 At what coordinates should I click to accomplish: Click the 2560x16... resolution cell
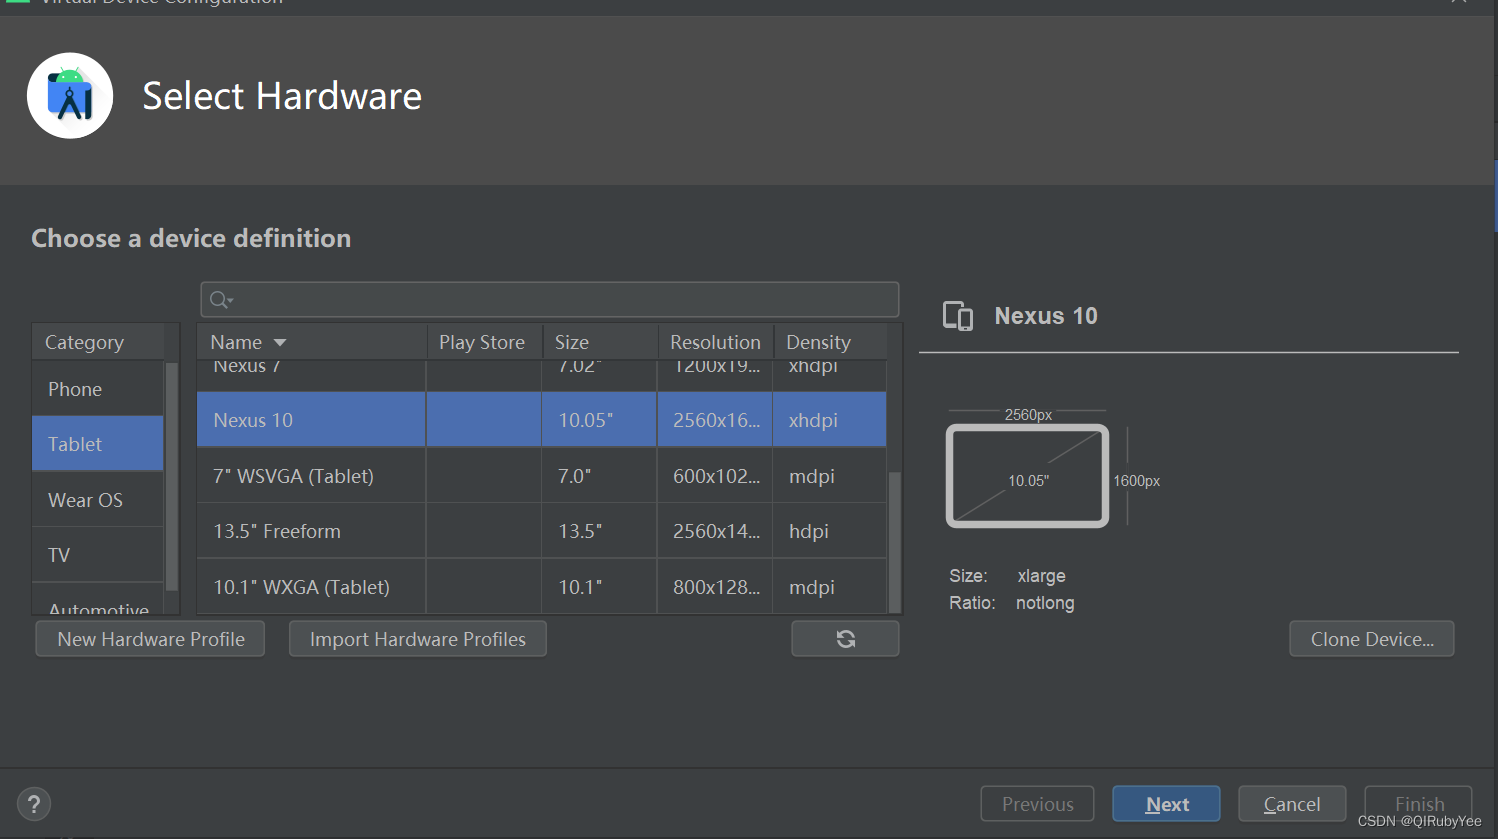click(715, 420)
